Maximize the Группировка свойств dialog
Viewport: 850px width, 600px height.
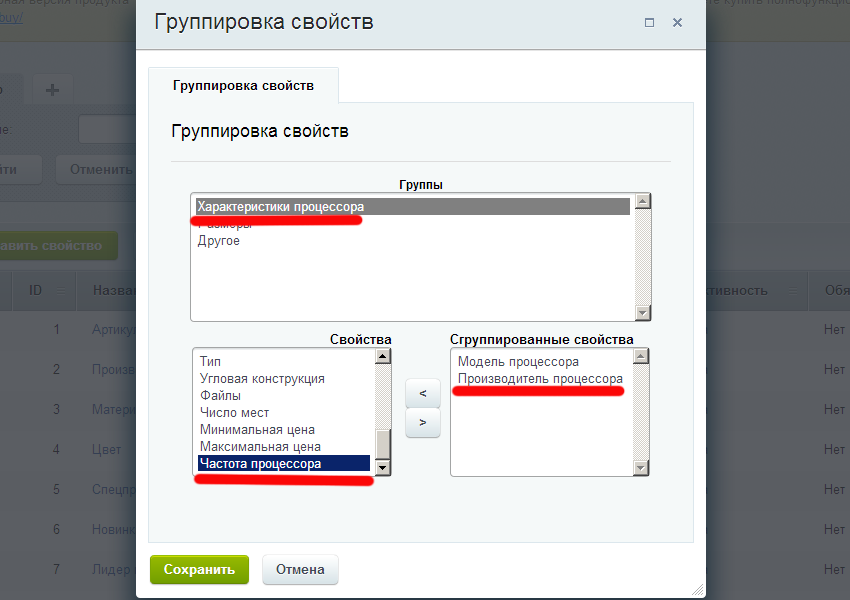click(649, 22)
